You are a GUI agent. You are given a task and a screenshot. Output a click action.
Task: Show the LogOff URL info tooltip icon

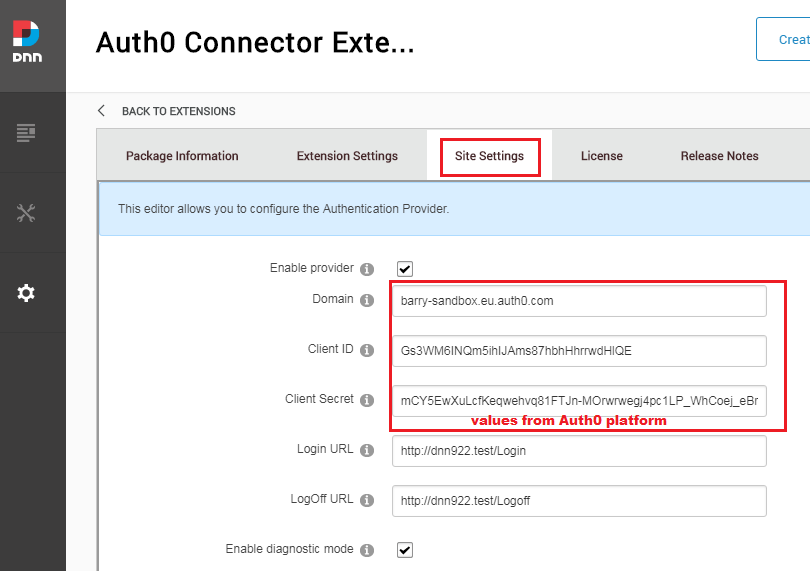367,500
